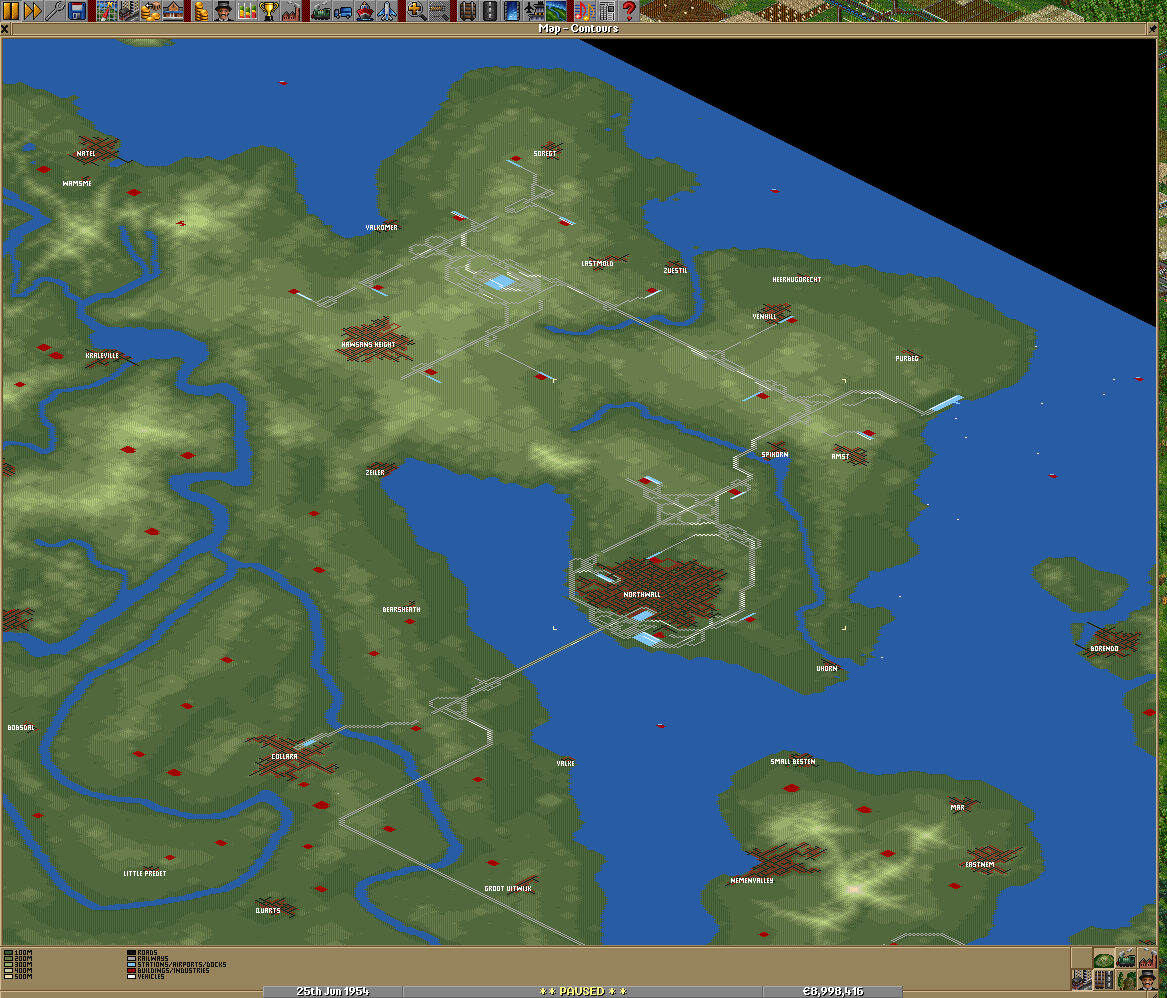The height and width of the screenshot is (998, 1167).
Task: Click the 500M legend colour swatch
Action: 8,976
